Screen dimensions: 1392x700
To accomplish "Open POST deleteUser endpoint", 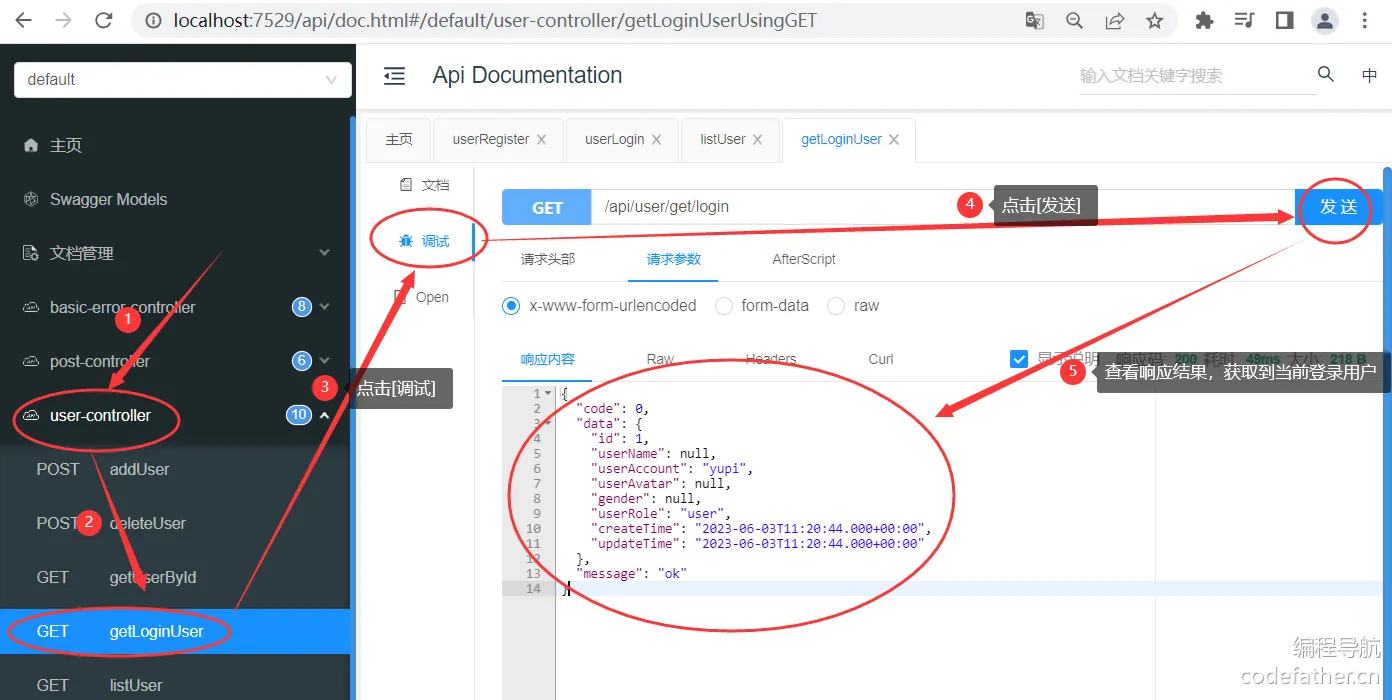I will (175, 523).
